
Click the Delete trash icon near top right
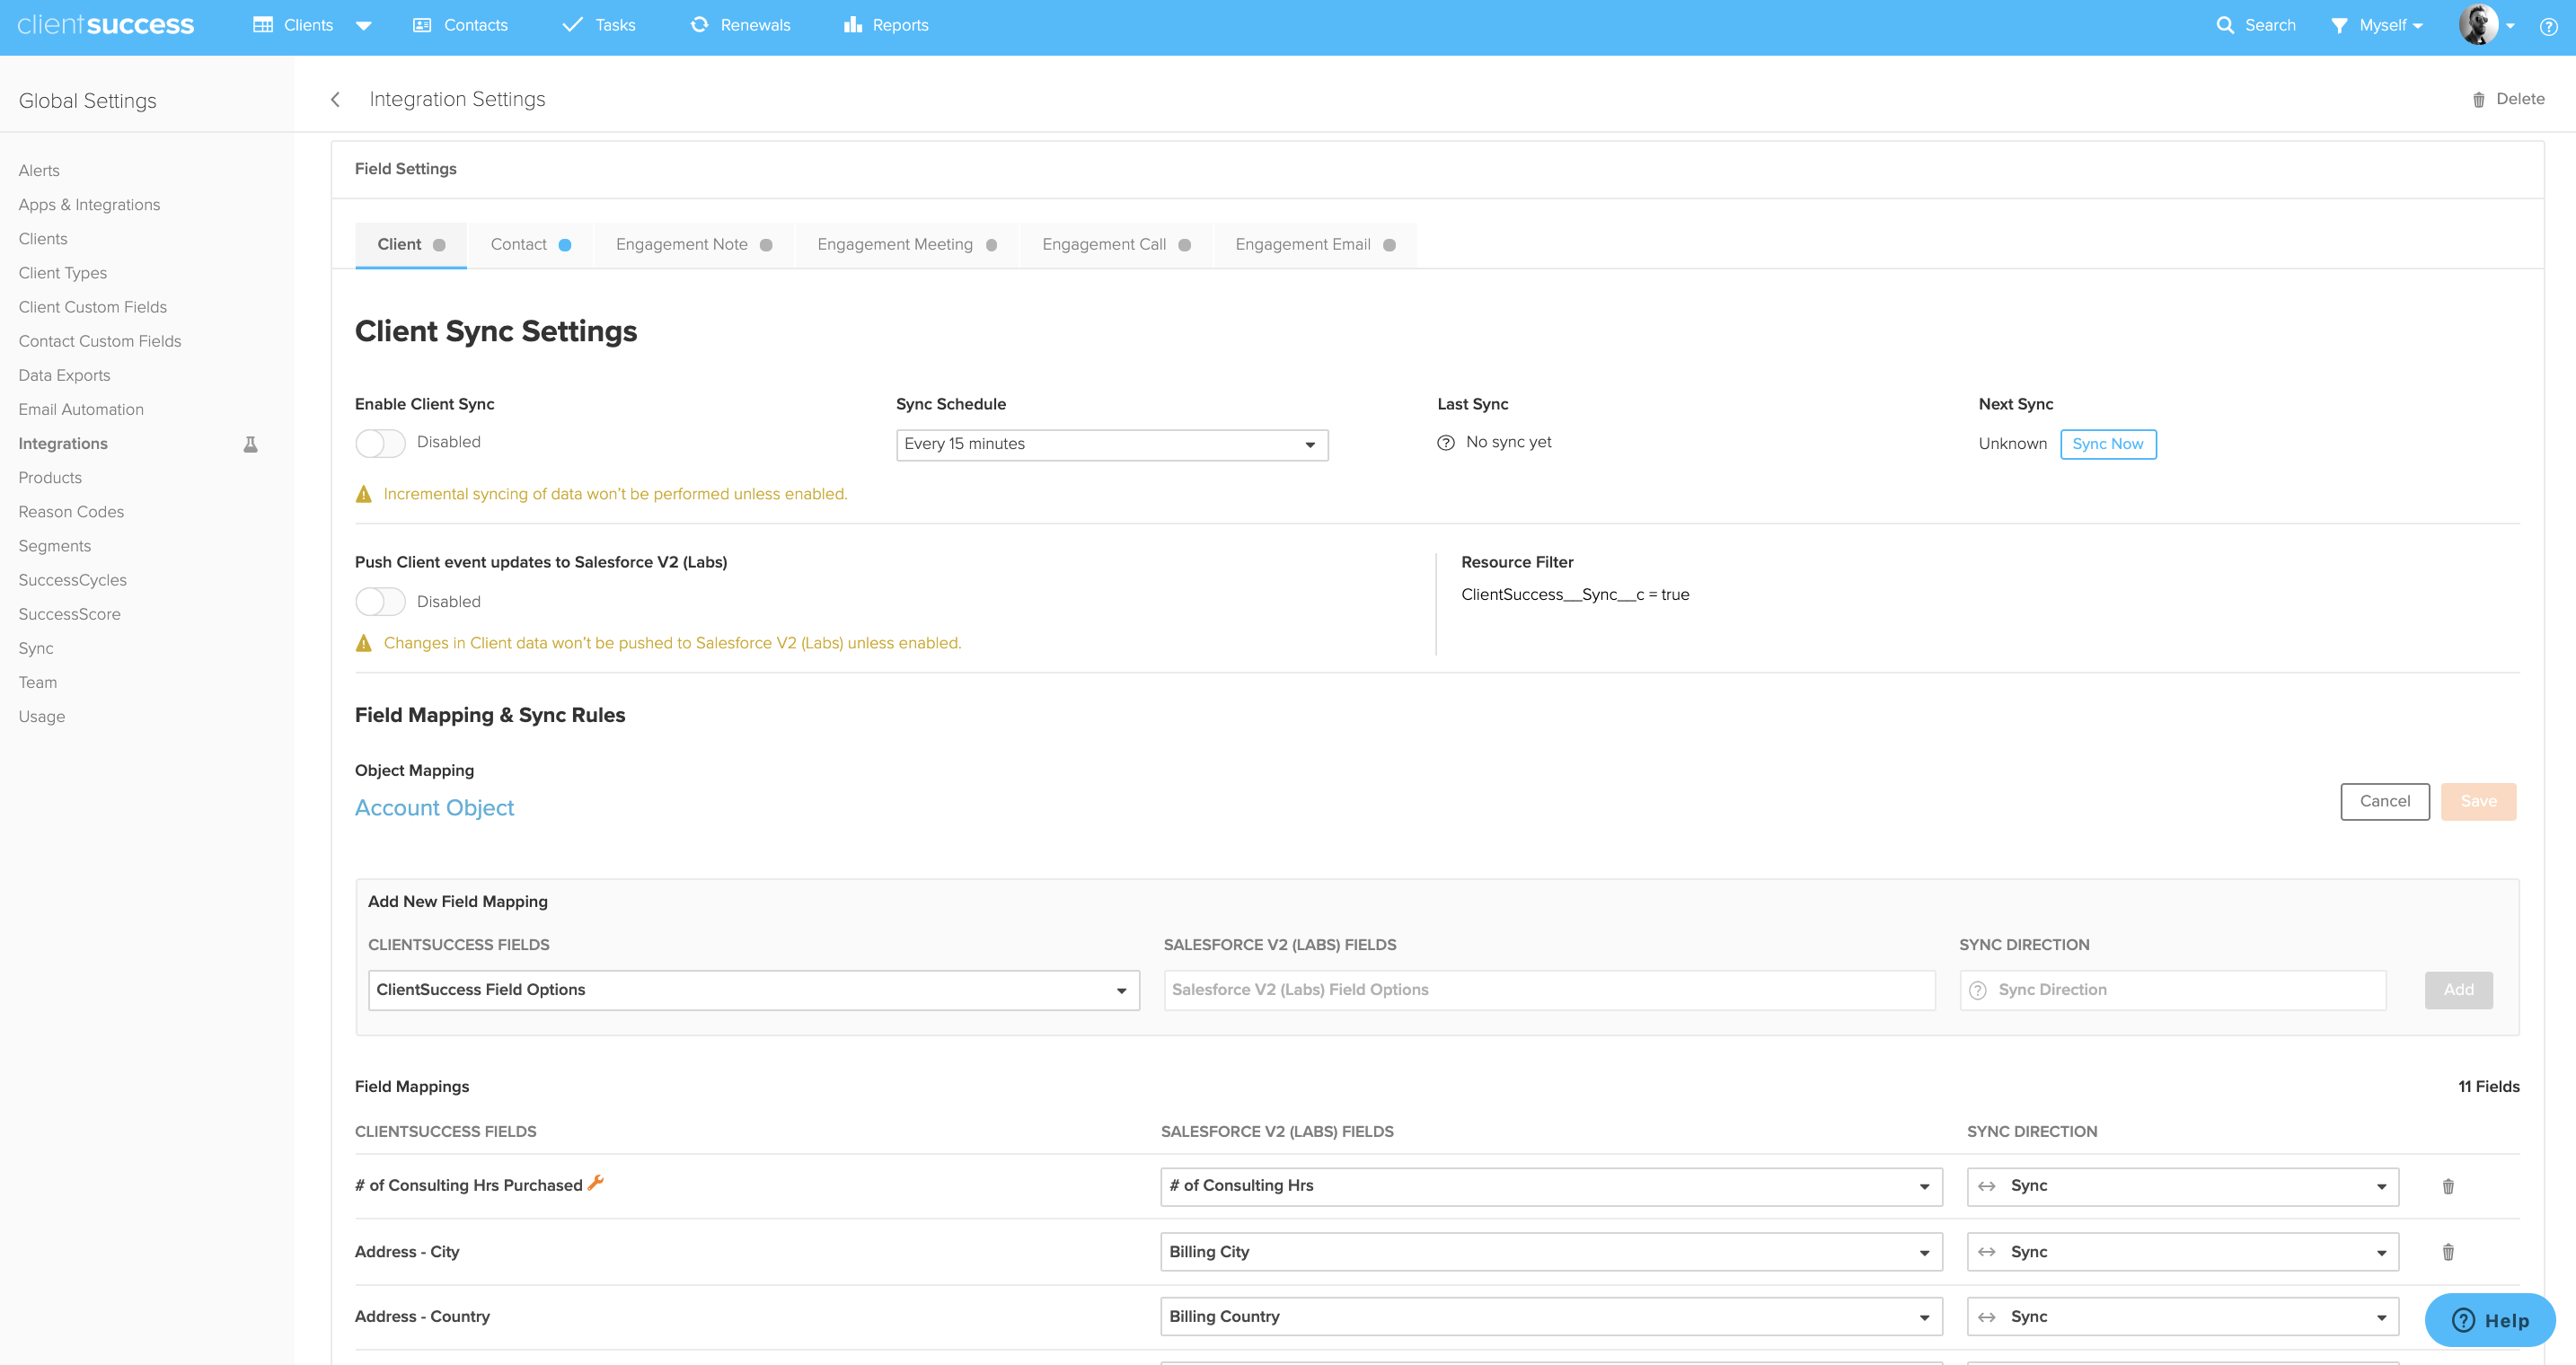point(2478,99)
